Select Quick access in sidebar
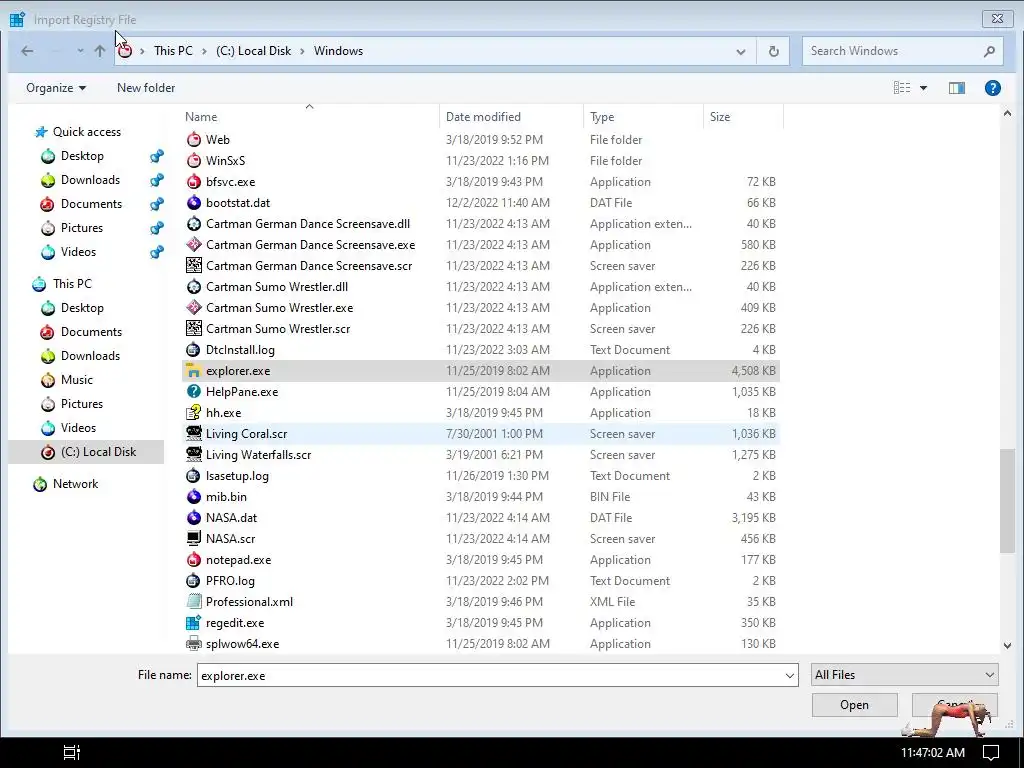 click(87, 132)
